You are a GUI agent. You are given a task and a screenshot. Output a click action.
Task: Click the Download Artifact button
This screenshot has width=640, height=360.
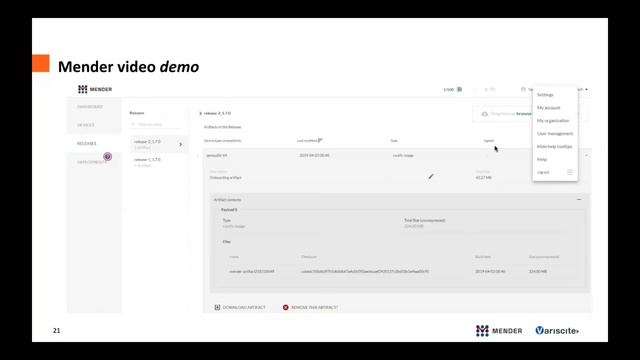tap(240, 307)
